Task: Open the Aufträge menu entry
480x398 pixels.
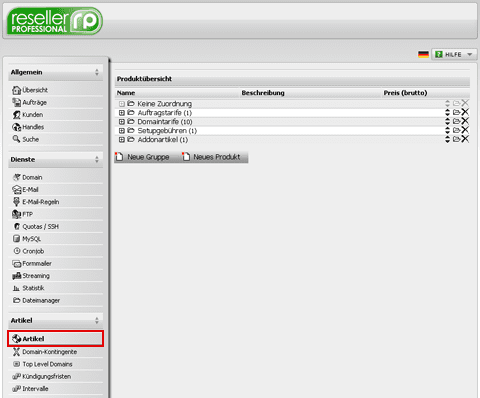Action: (x=34, y=102)
